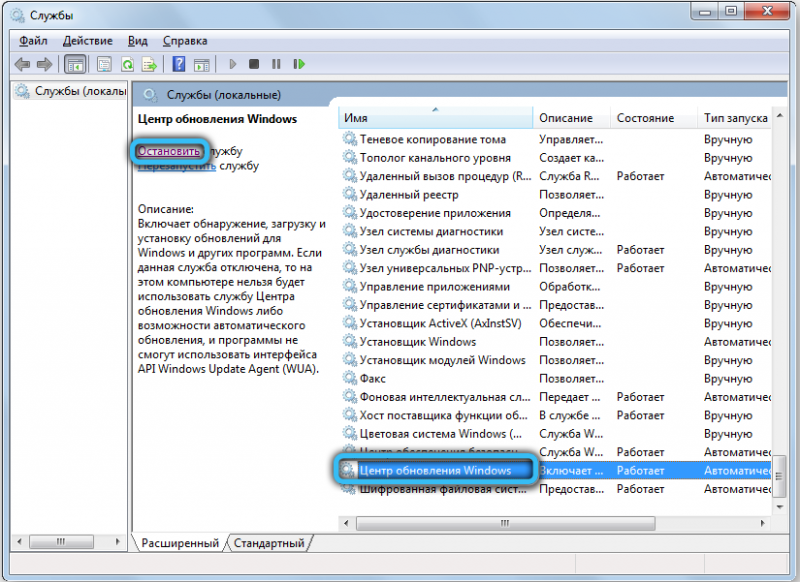Select the Центр обновления Windows service

click(555, 470)
